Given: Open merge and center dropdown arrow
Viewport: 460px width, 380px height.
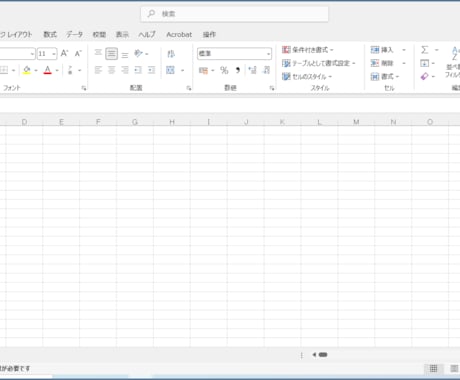Looking at the screenshot, I should (182, 70).
